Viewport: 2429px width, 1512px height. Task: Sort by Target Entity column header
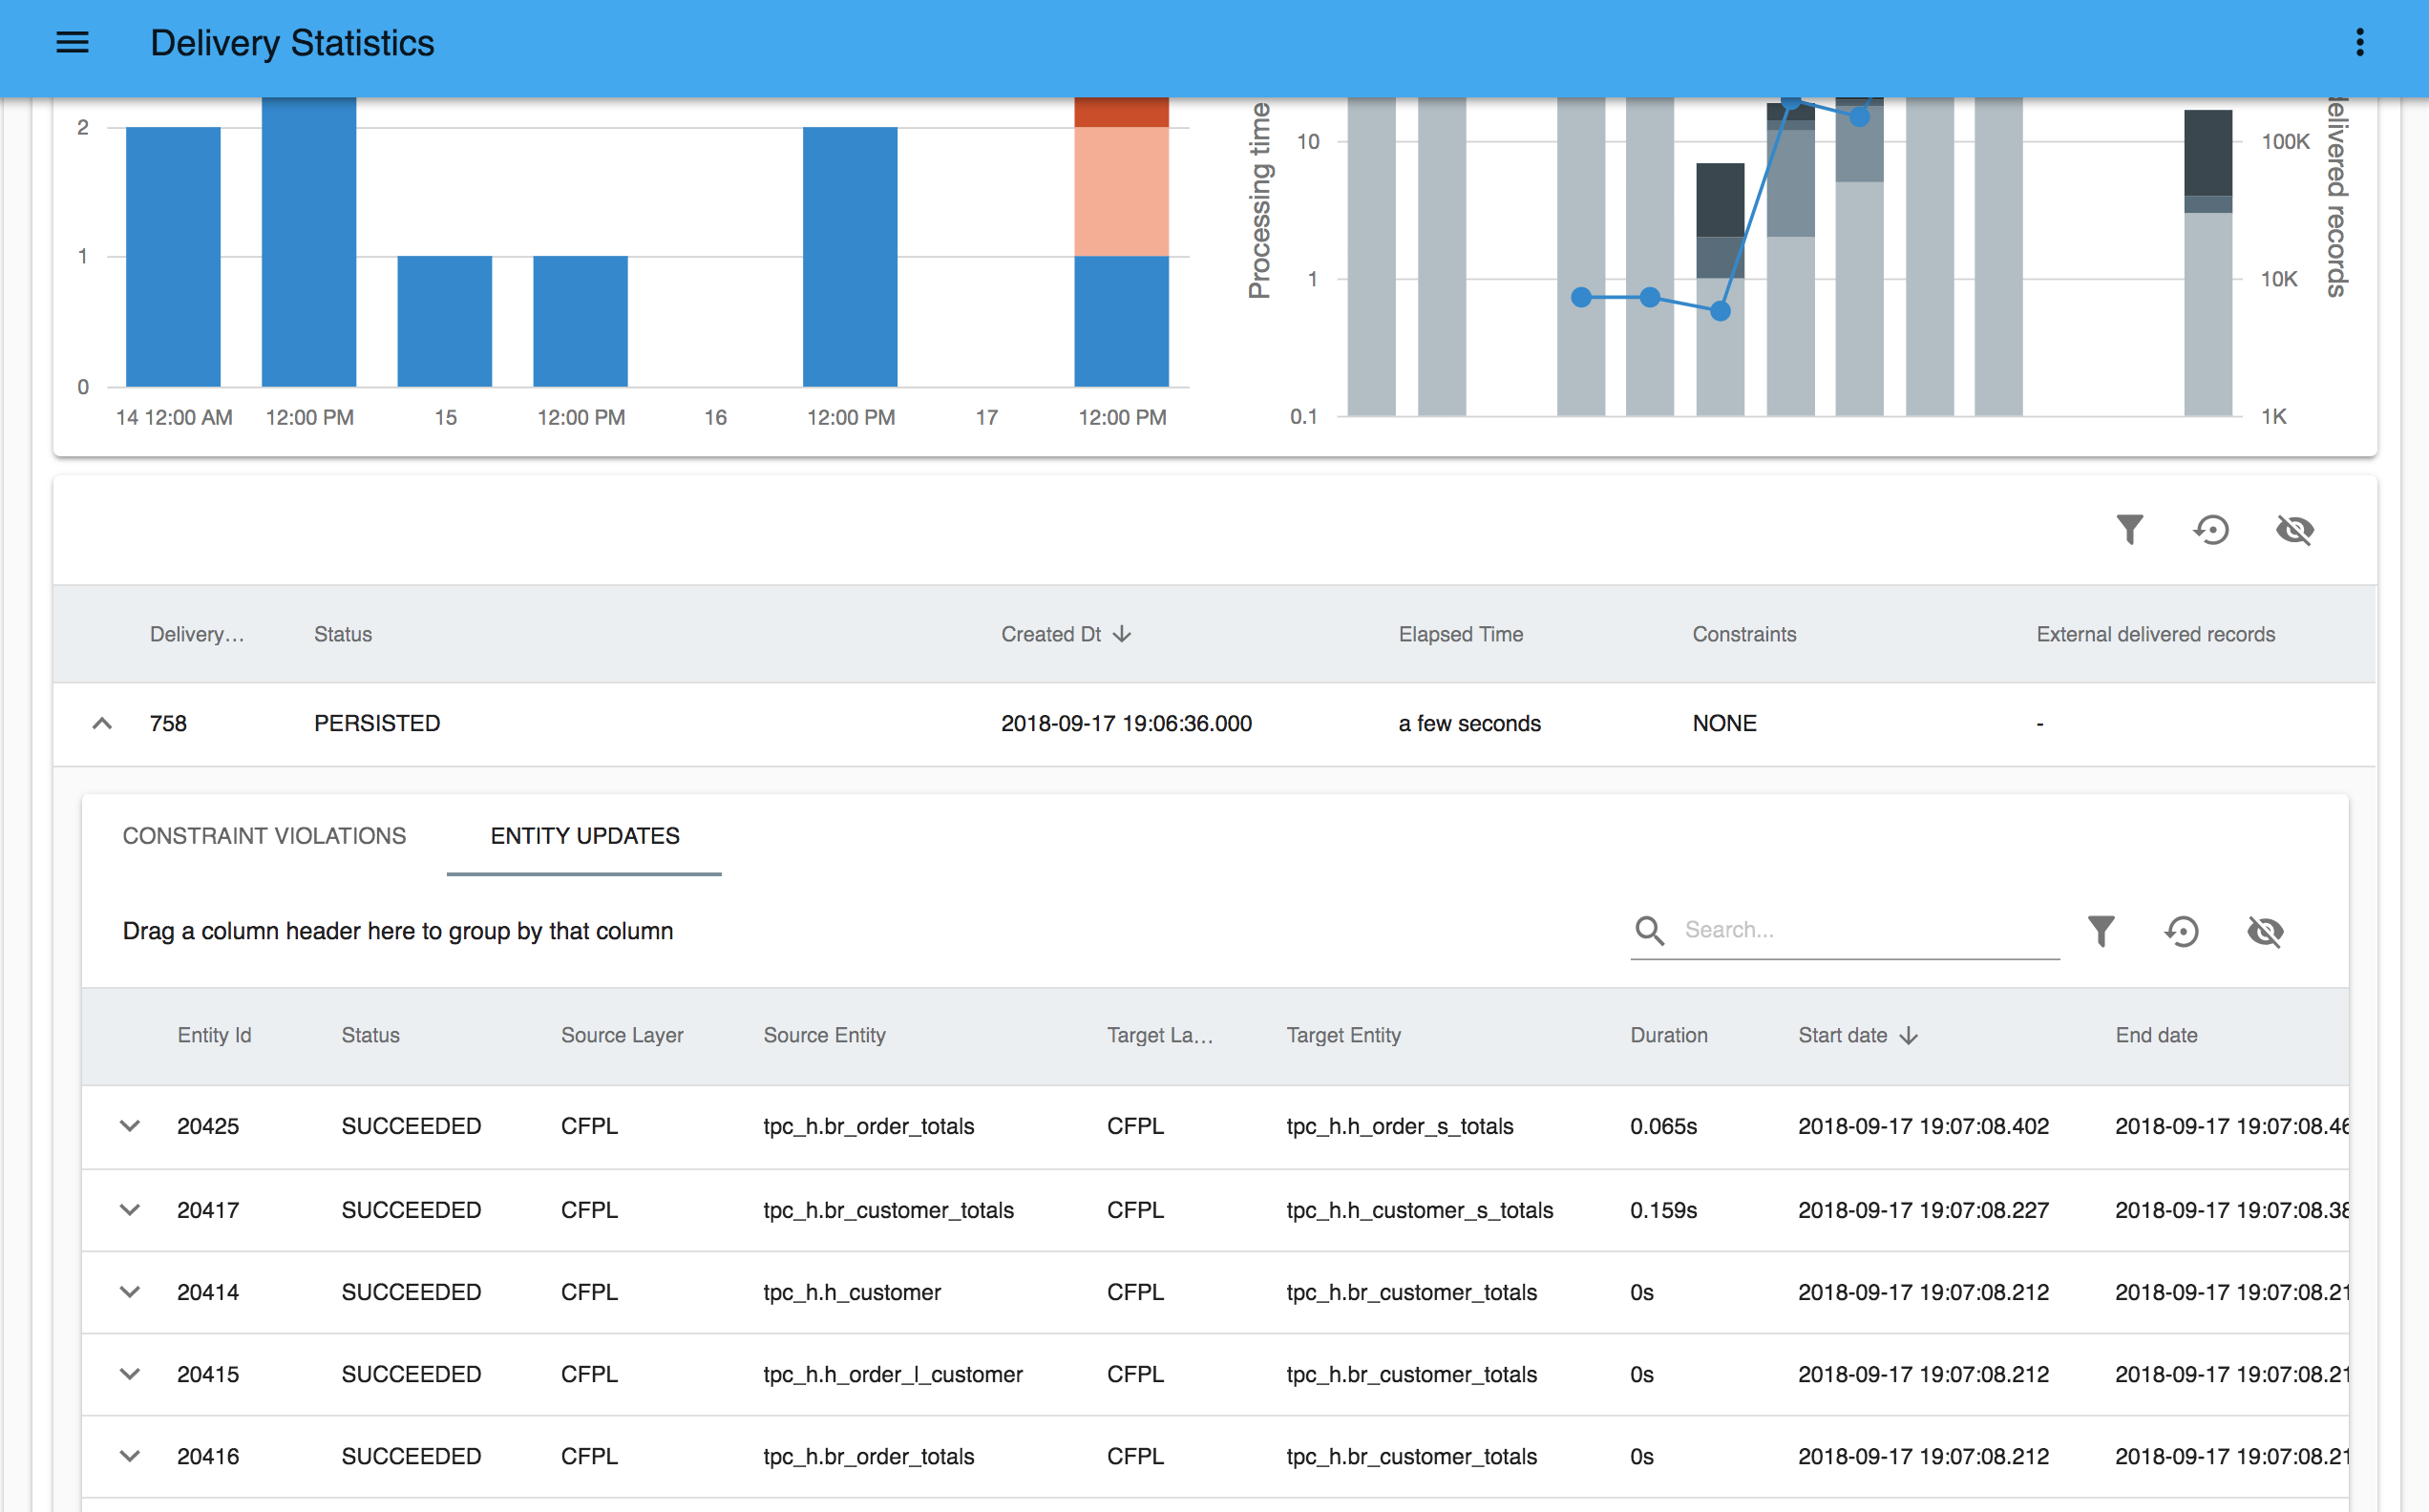1343,1035
